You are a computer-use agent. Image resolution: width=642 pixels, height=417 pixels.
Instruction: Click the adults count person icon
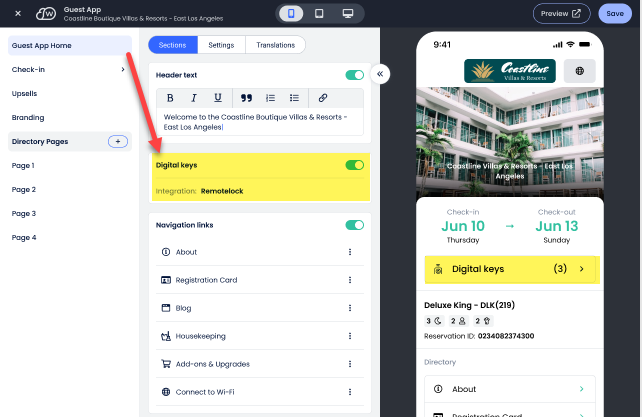[x=462, y=321]
